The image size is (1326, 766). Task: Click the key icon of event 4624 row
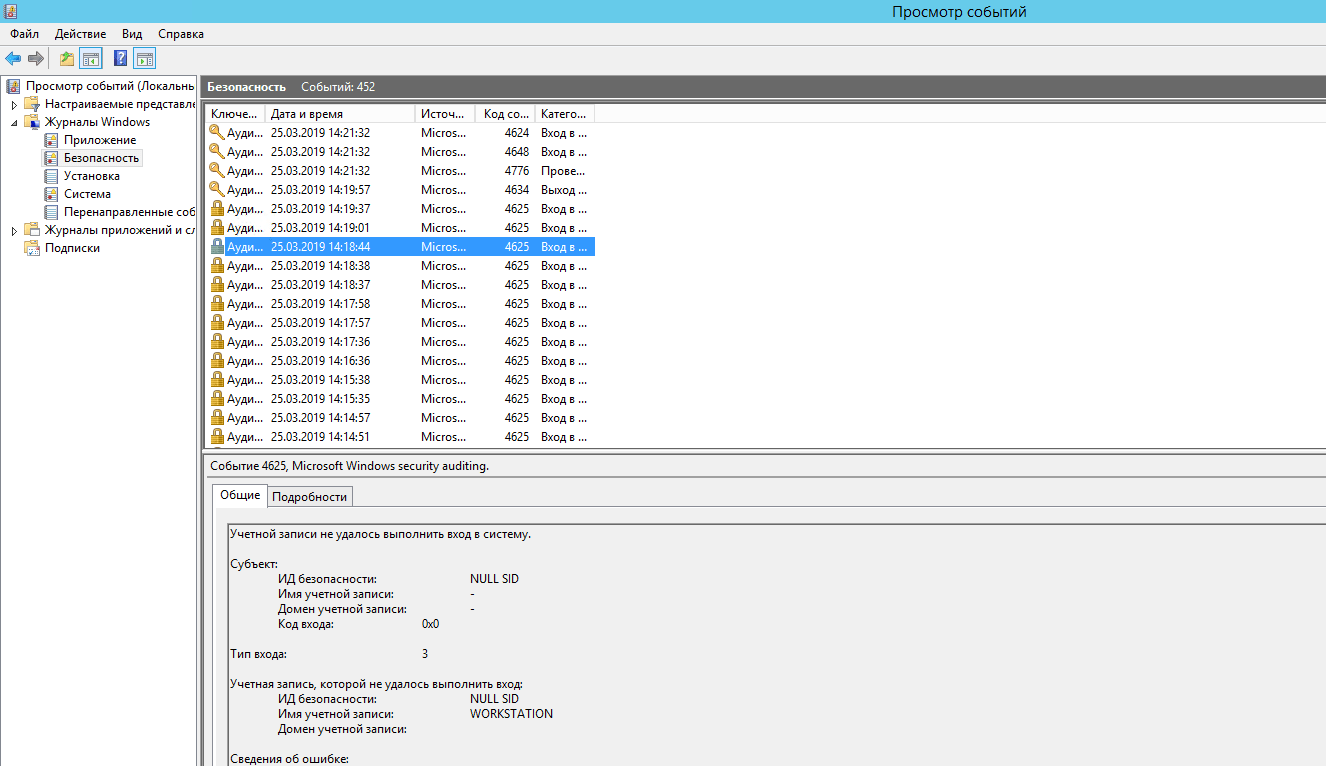(217, 132)
